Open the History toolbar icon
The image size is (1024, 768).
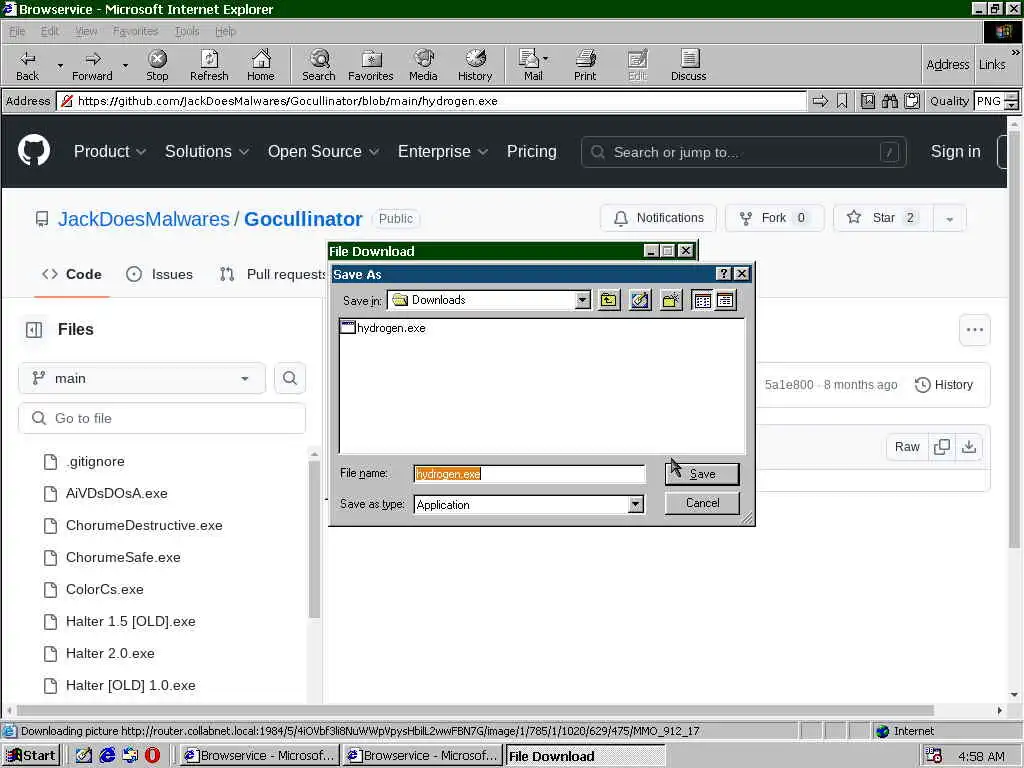(x=475, y=65)
